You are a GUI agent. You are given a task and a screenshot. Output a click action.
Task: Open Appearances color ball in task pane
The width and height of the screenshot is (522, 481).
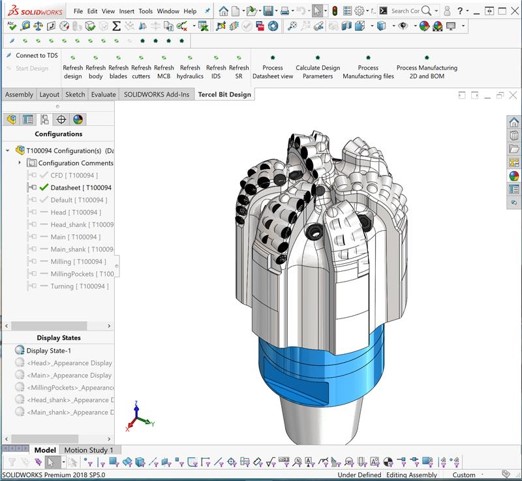click(x=514, y=175)
